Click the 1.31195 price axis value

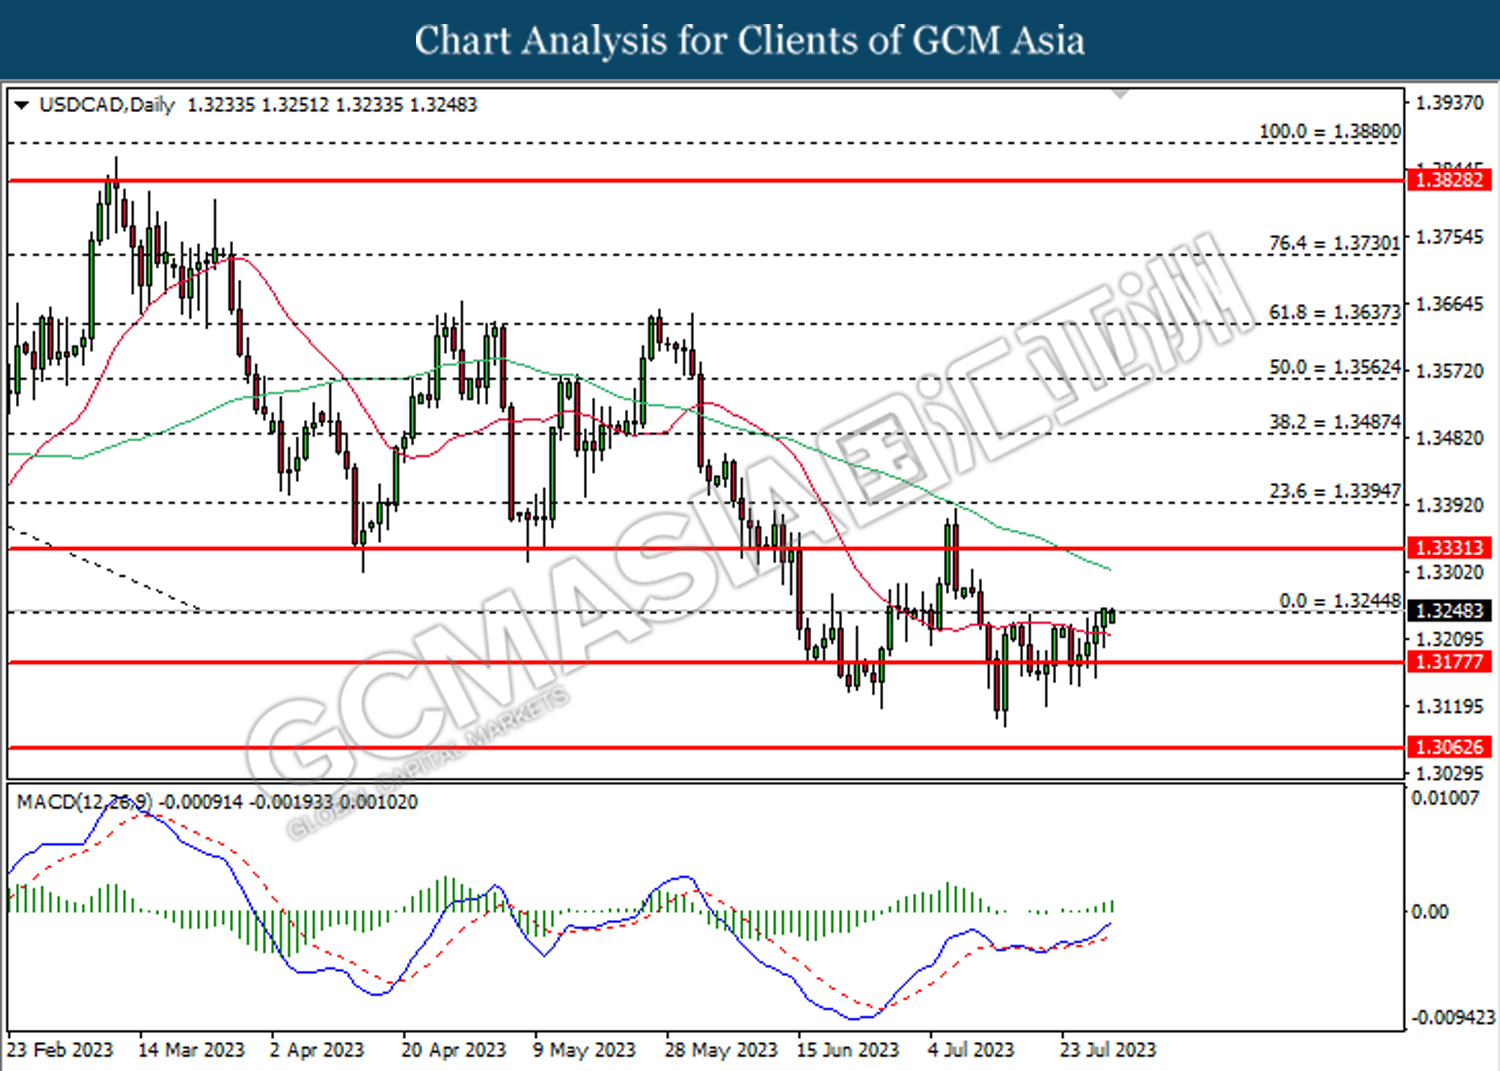[1450, 706]
